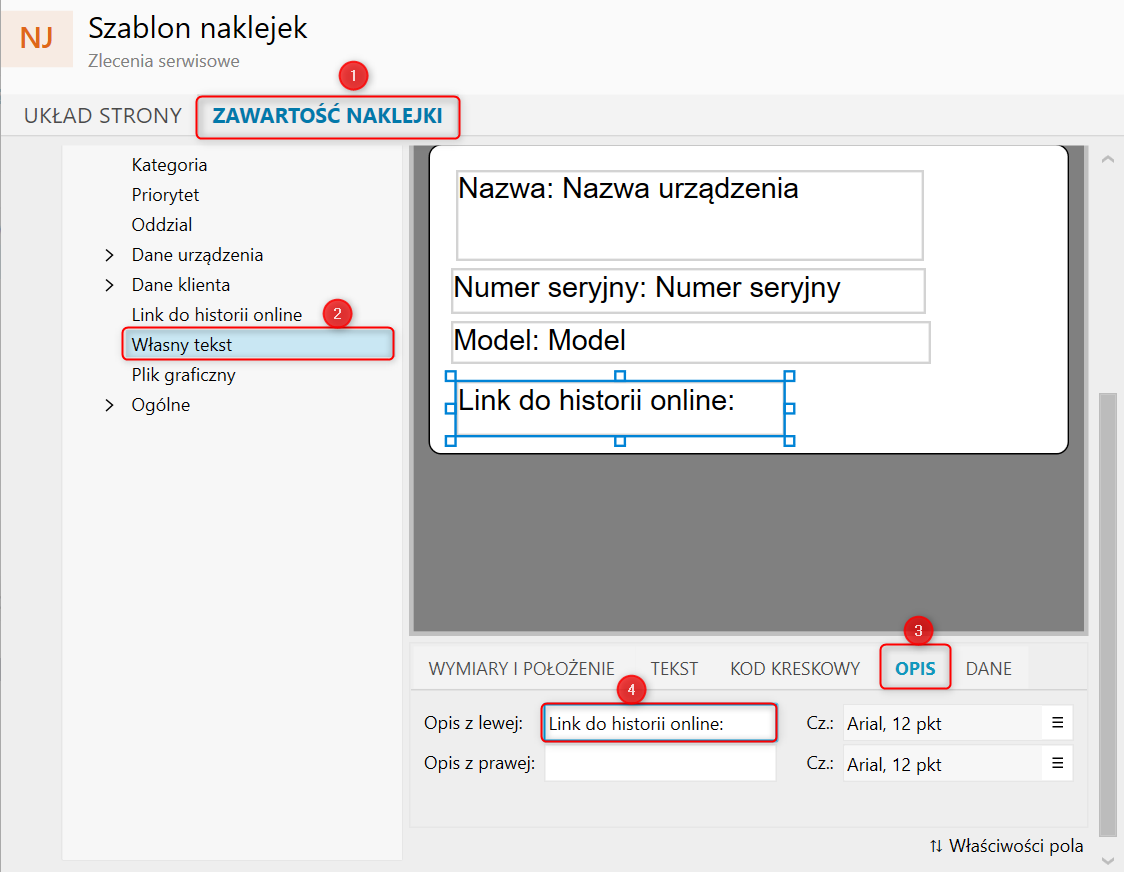Select Plik graficzny item
The image size is (1124, 872).
coord(184,375)
